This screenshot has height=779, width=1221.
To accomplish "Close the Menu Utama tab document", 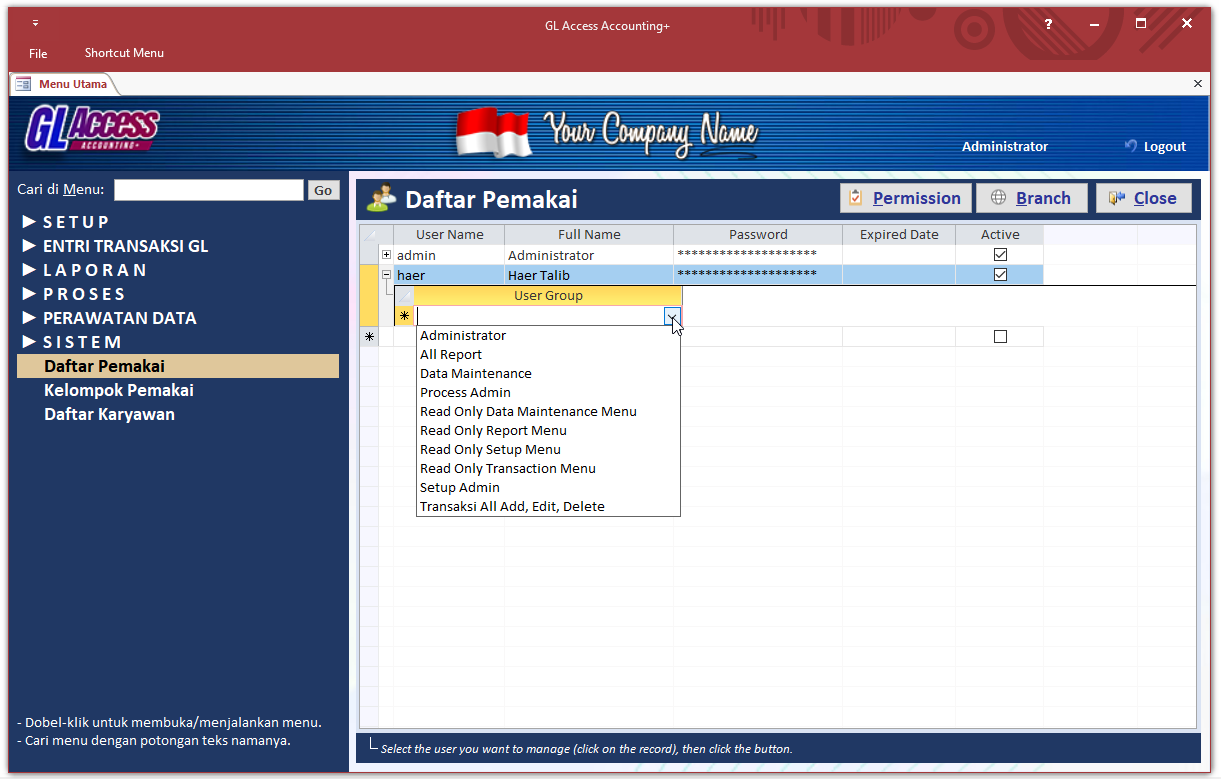I will (1198, 84).
